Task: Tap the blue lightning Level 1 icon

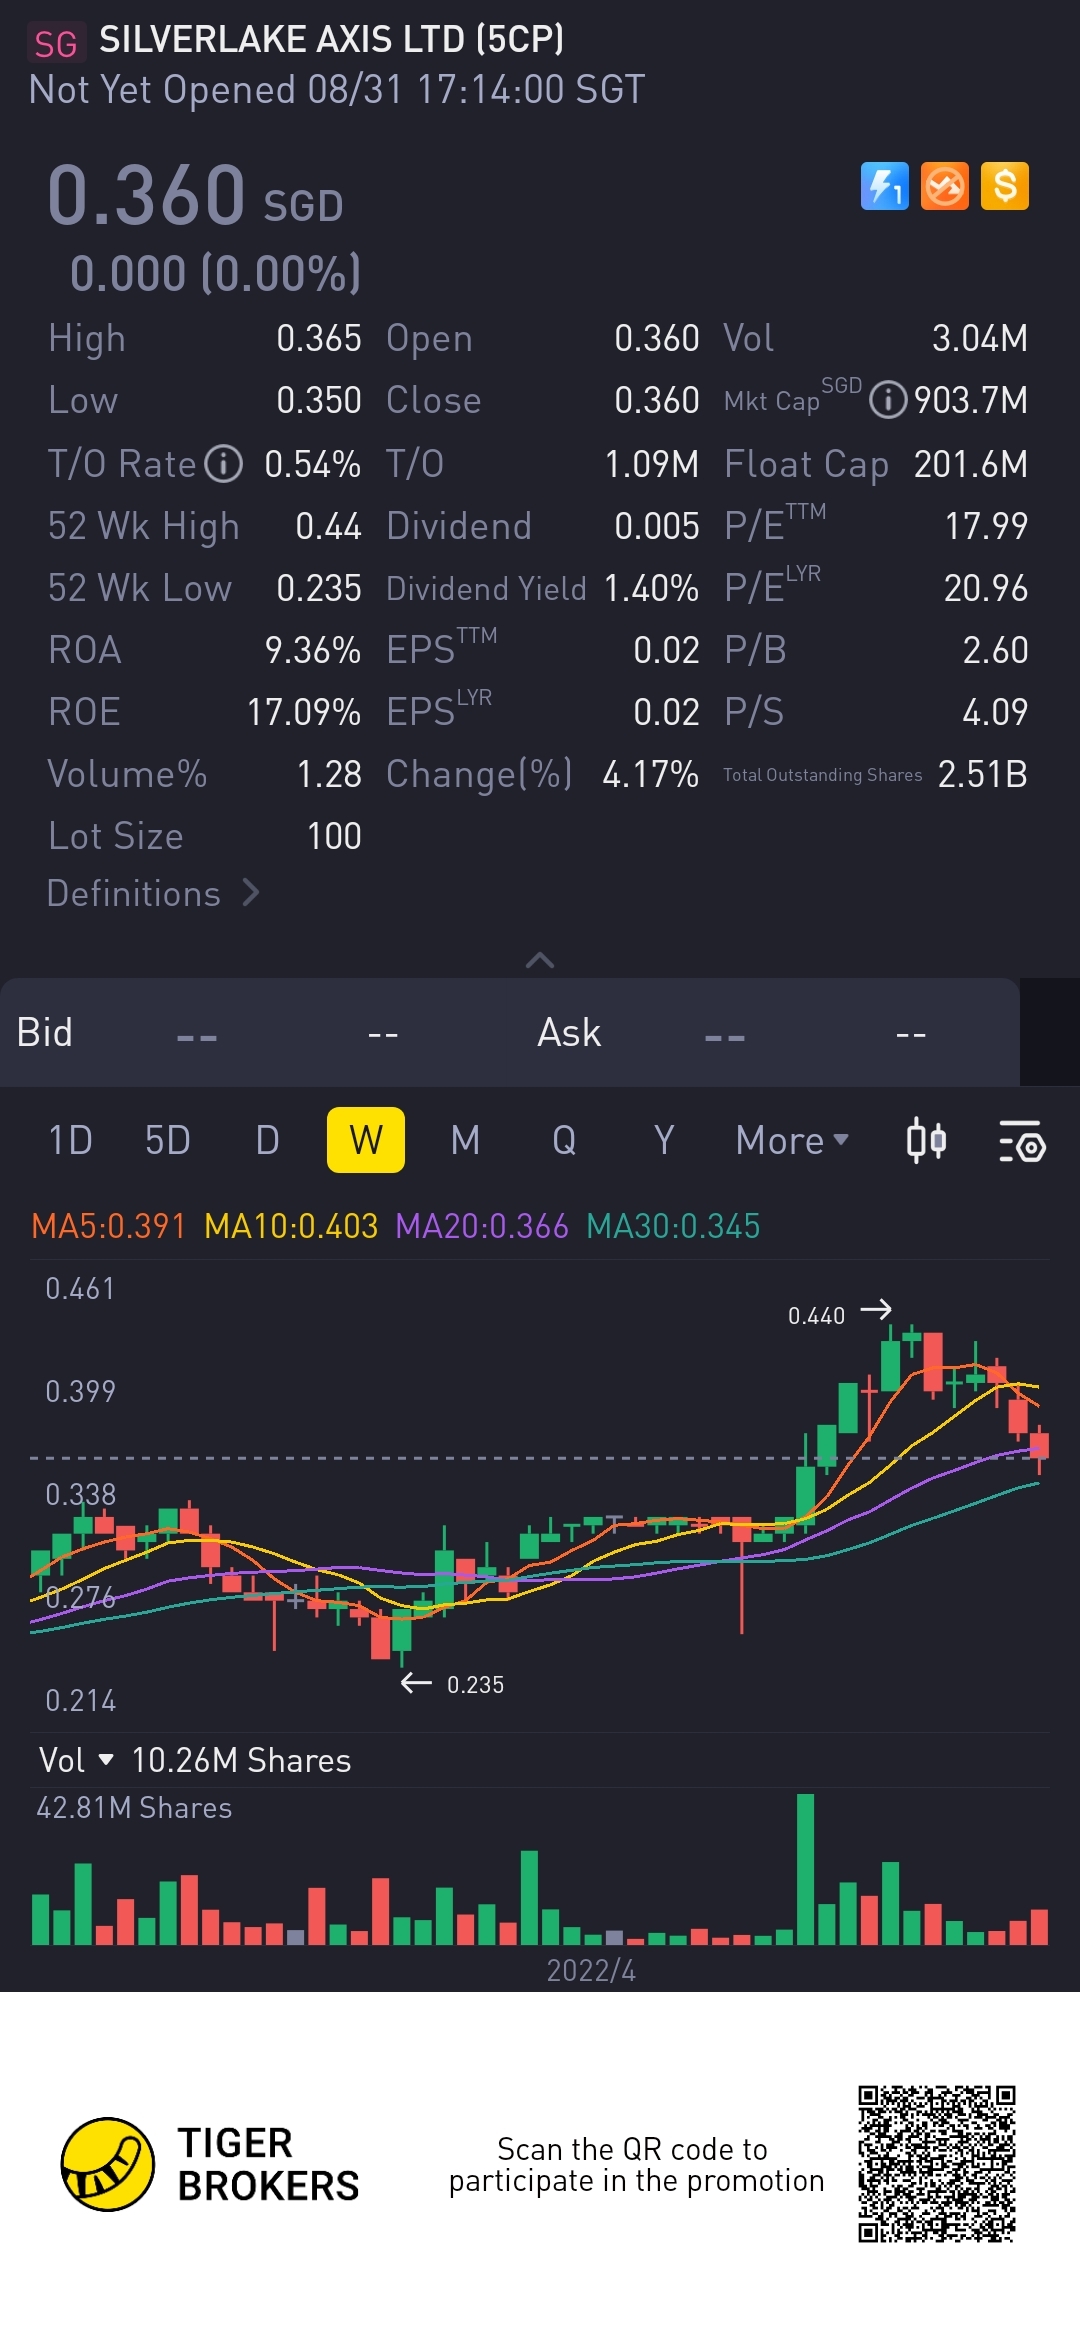Action: (x=885, y=186)
